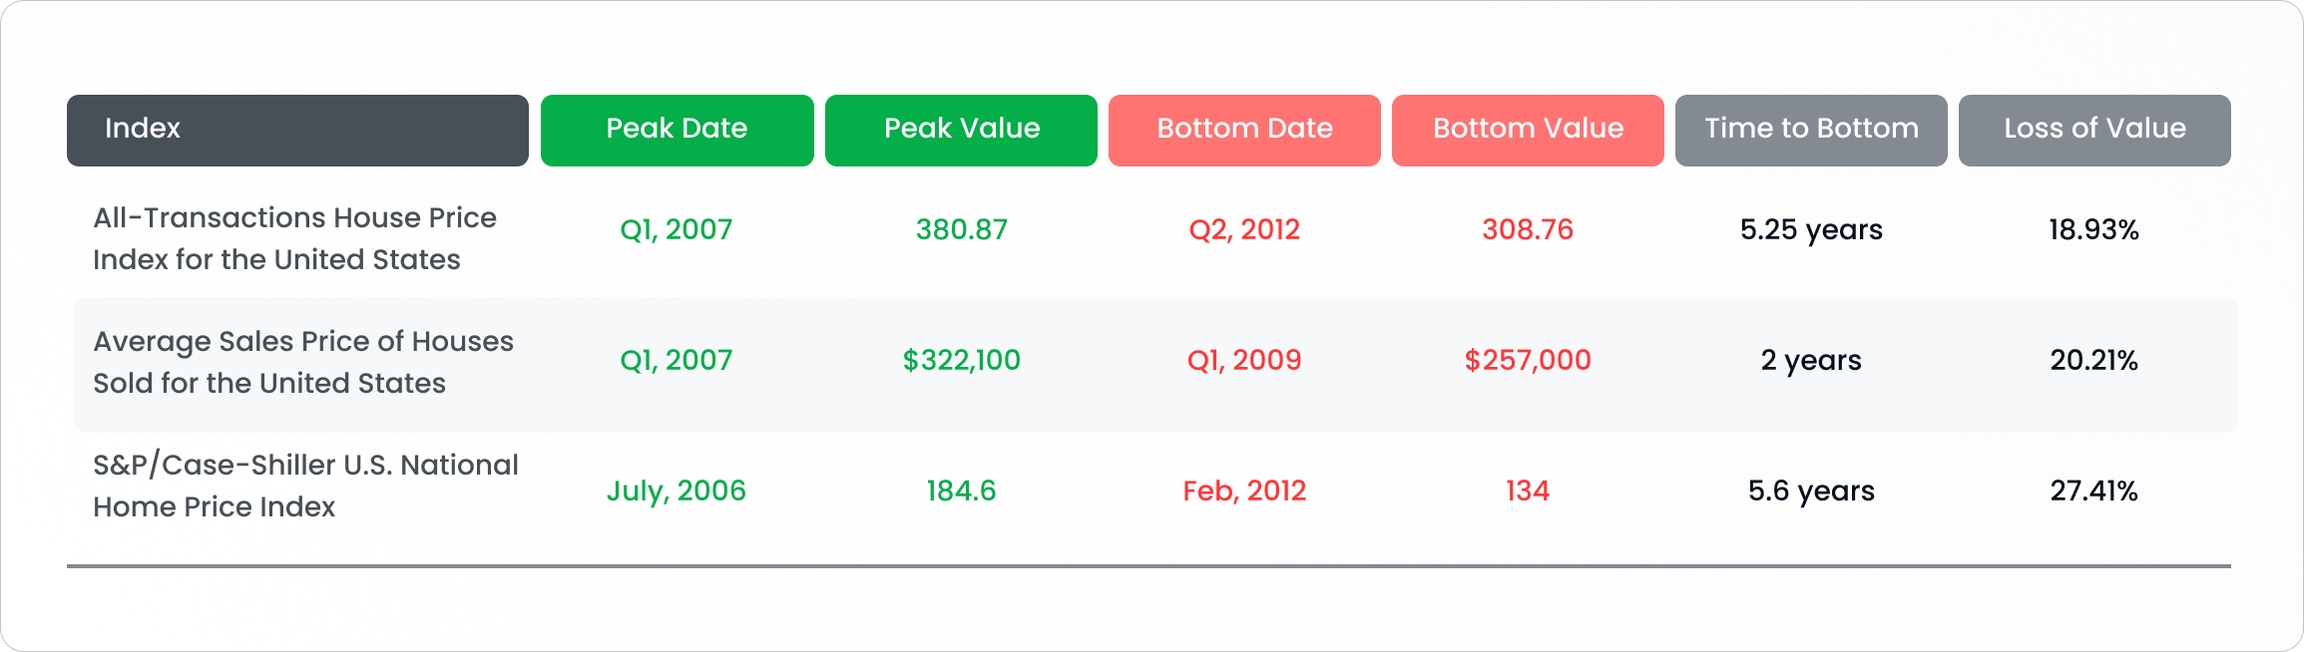Click the Index column header

coord(297,130)
